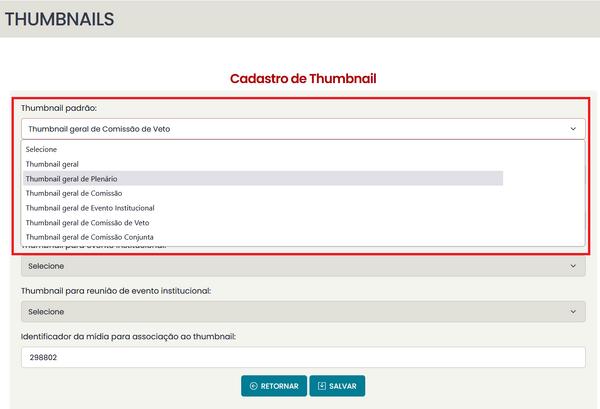The width and height of the screenshot is (600, 409).
Task: Select the 'Thumbnail geral' option
Action: (52, 163)
